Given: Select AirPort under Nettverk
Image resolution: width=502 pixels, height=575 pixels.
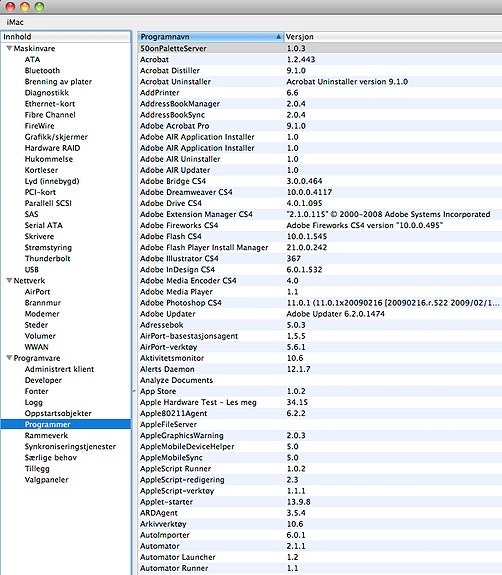Looking at the screenshot, I should (x=37, y=292).
